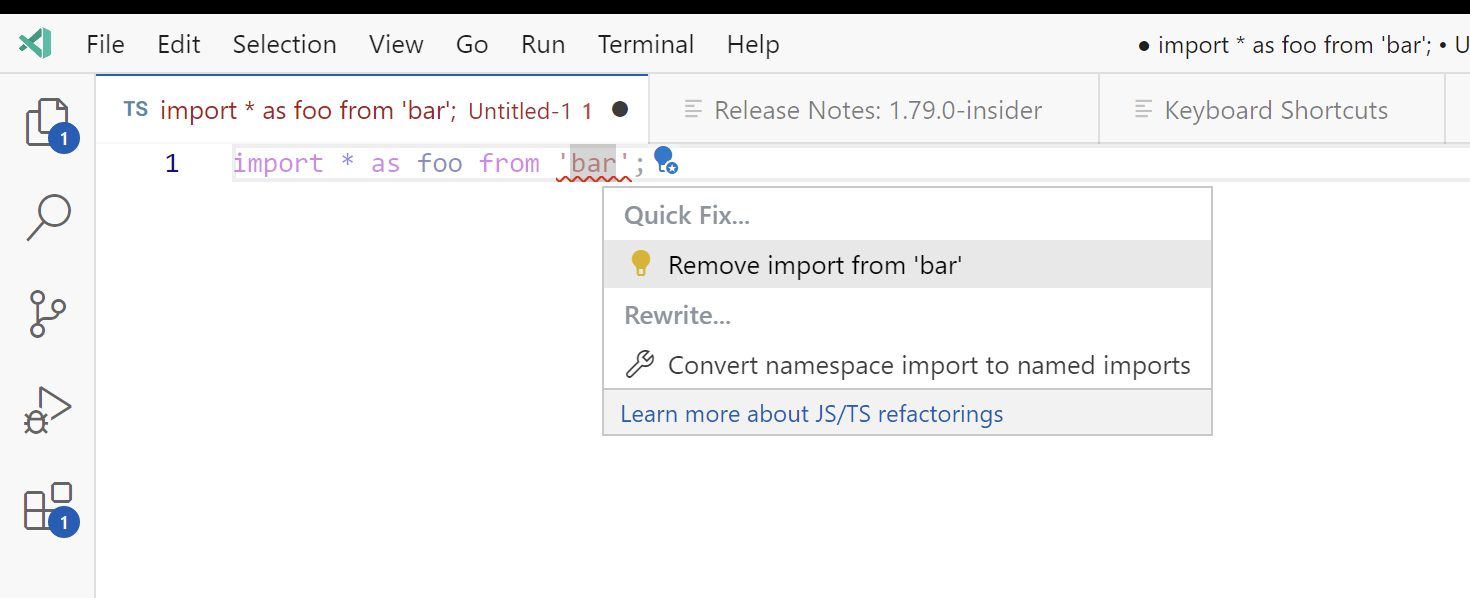Image resolution: width=1470 pixels, height=598 pixels.
Task: Select the Search icon in activity bar
Action: [x=47, y=216]
